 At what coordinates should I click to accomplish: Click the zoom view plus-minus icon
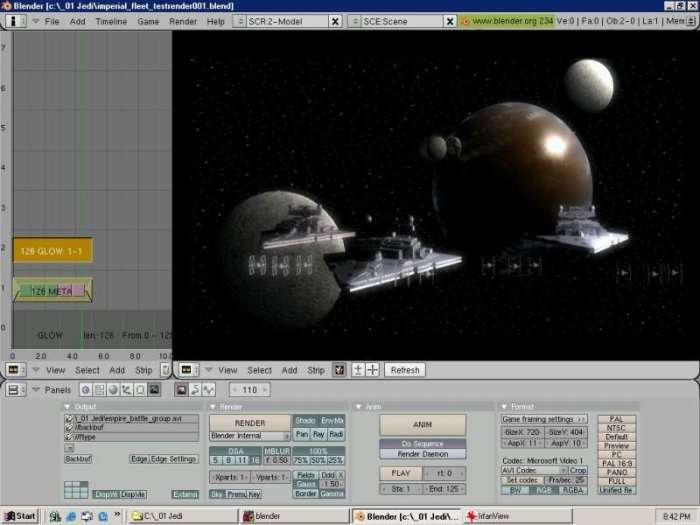(358, 370)
